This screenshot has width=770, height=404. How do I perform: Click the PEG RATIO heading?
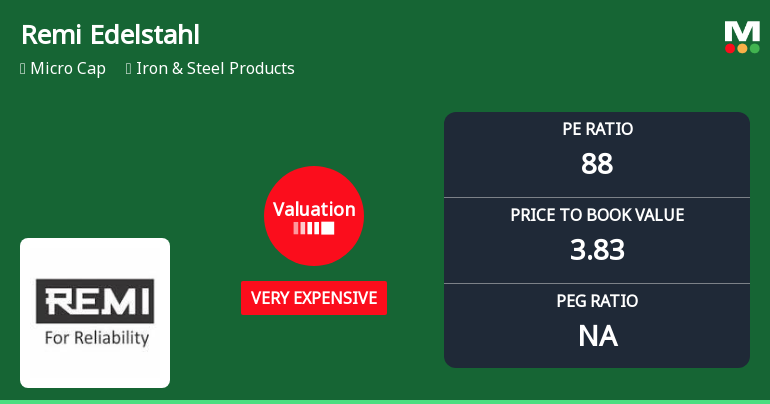[597, 301]
